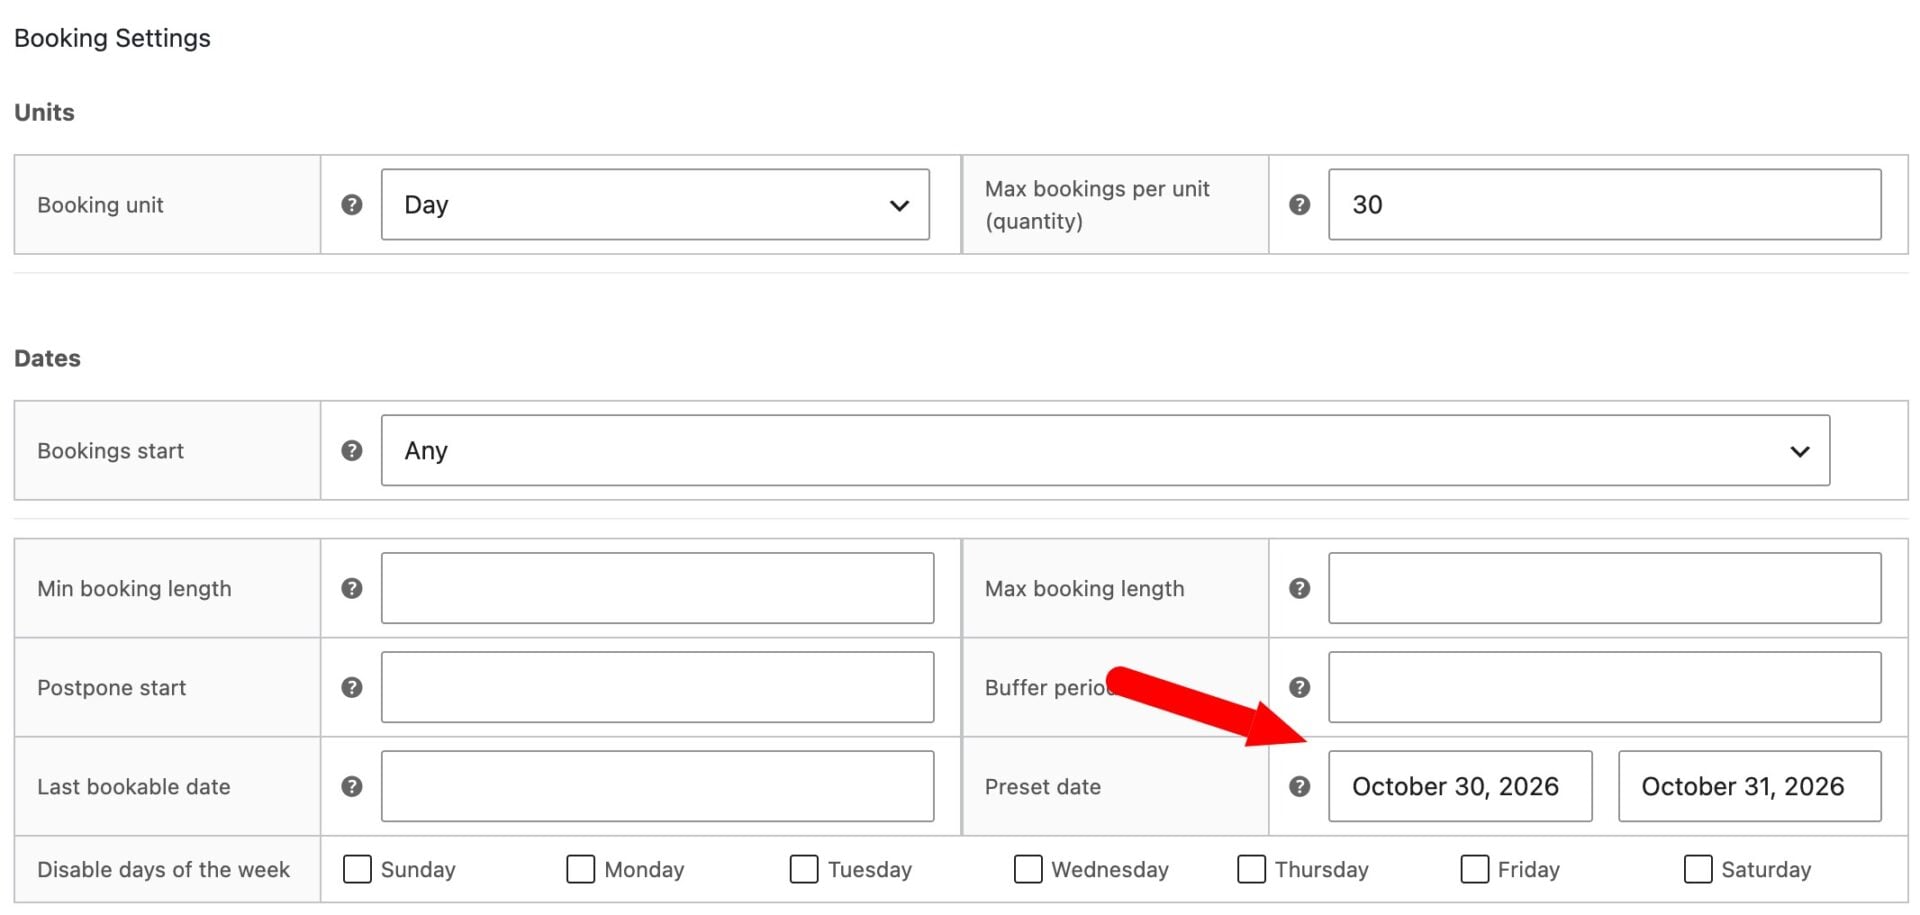Click help icon for Min booking length
The image size is (1920, 915).
point(352,588)
